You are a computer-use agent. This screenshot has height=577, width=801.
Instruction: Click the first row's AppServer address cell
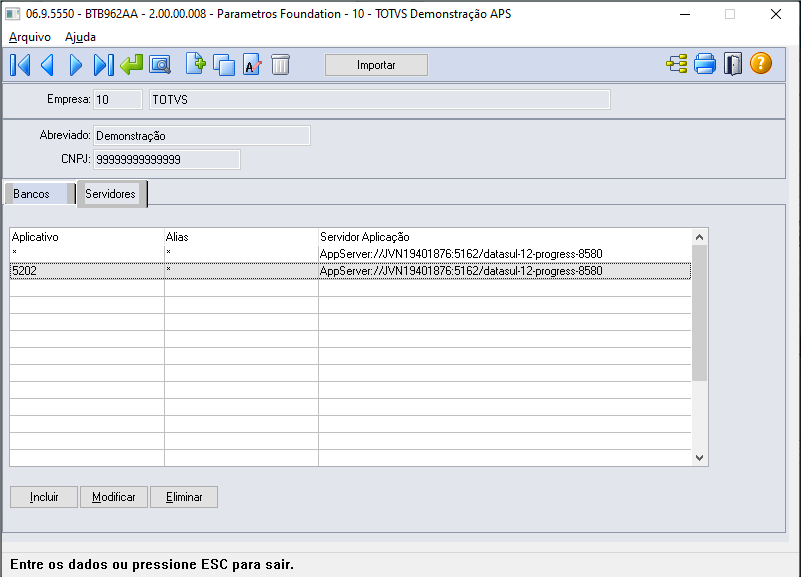point(505,254)
